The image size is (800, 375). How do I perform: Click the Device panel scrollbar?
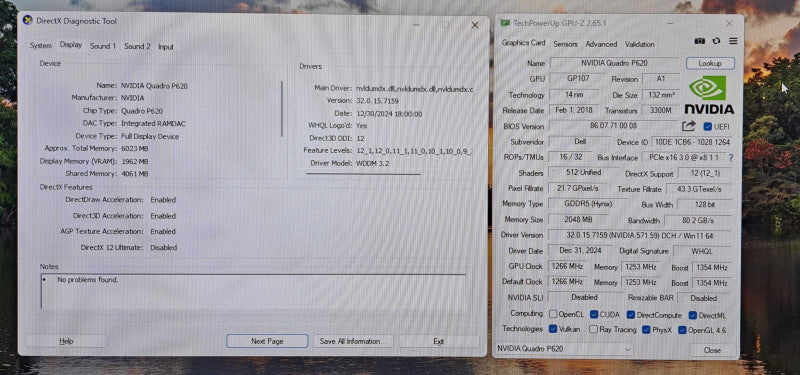point(282,108)
